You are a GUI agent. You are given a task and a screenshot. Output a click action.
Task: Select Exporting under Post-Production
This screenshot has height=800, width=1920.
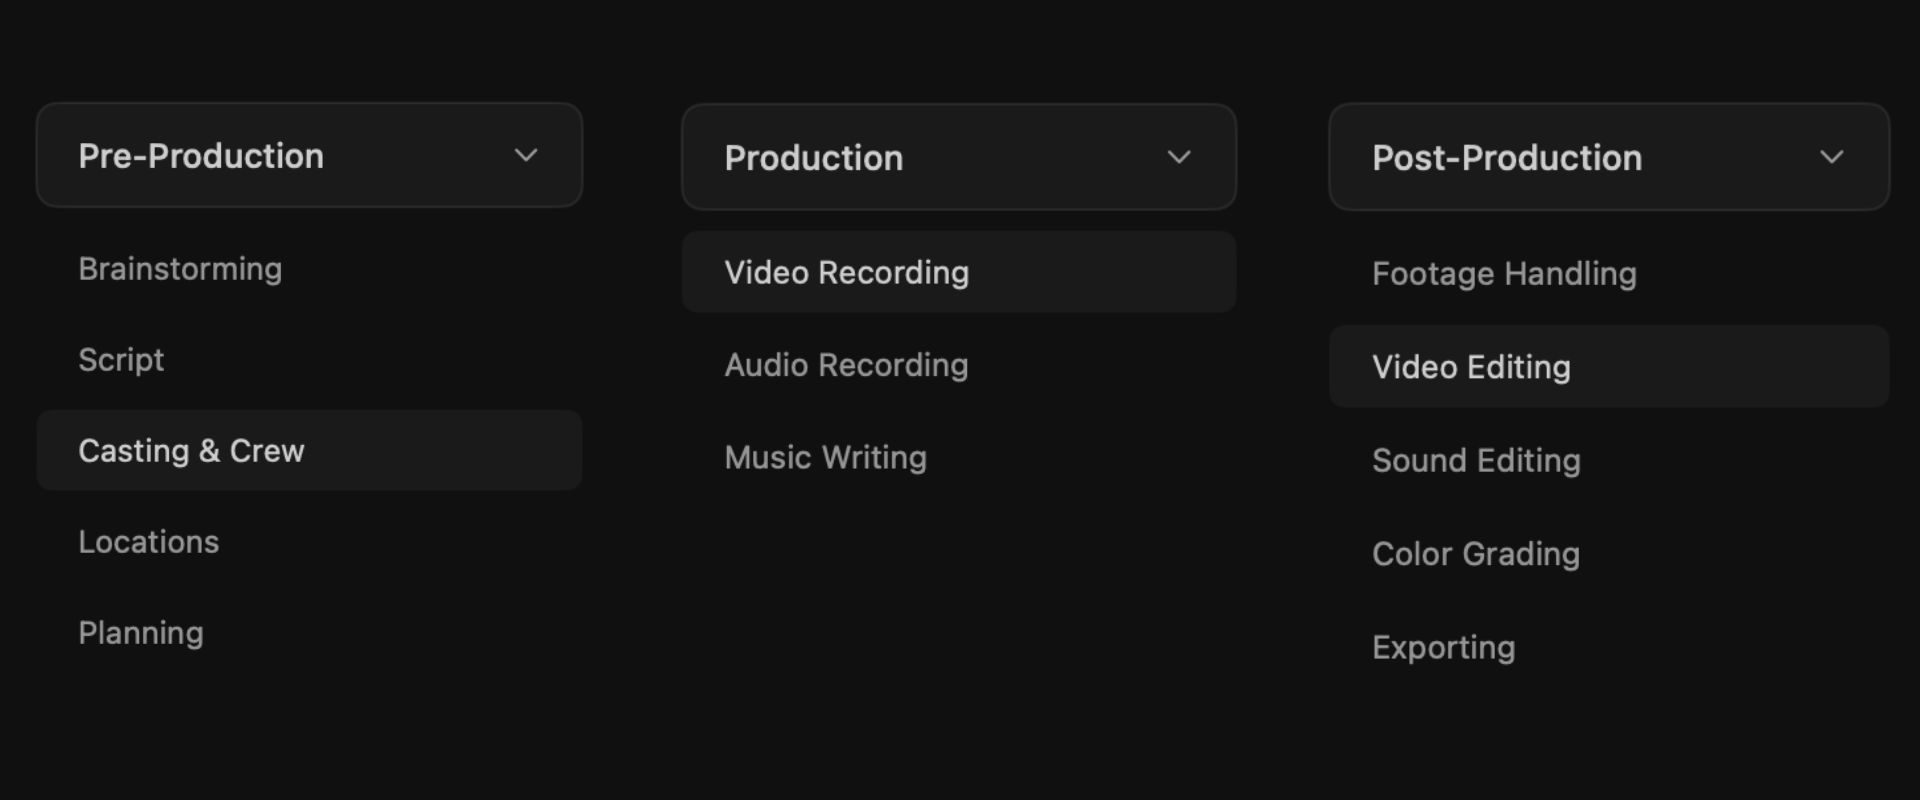point(1443,648)
